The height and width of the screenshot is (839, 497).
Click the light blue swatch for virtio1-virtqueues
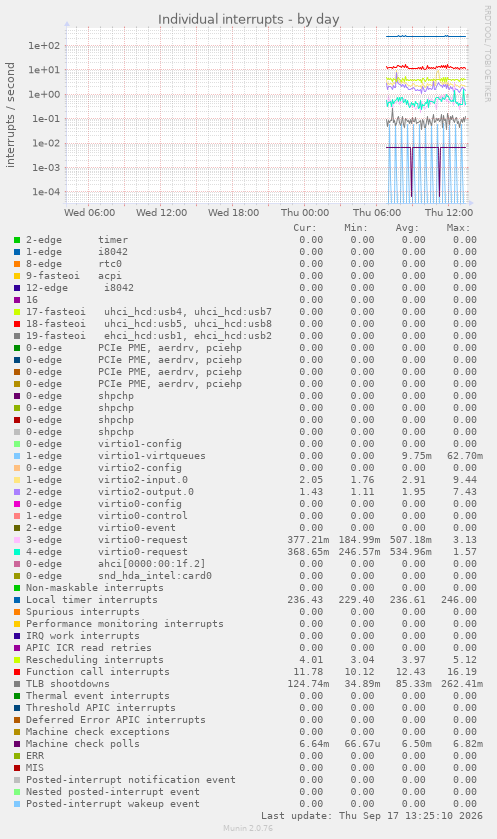point(17,456)
